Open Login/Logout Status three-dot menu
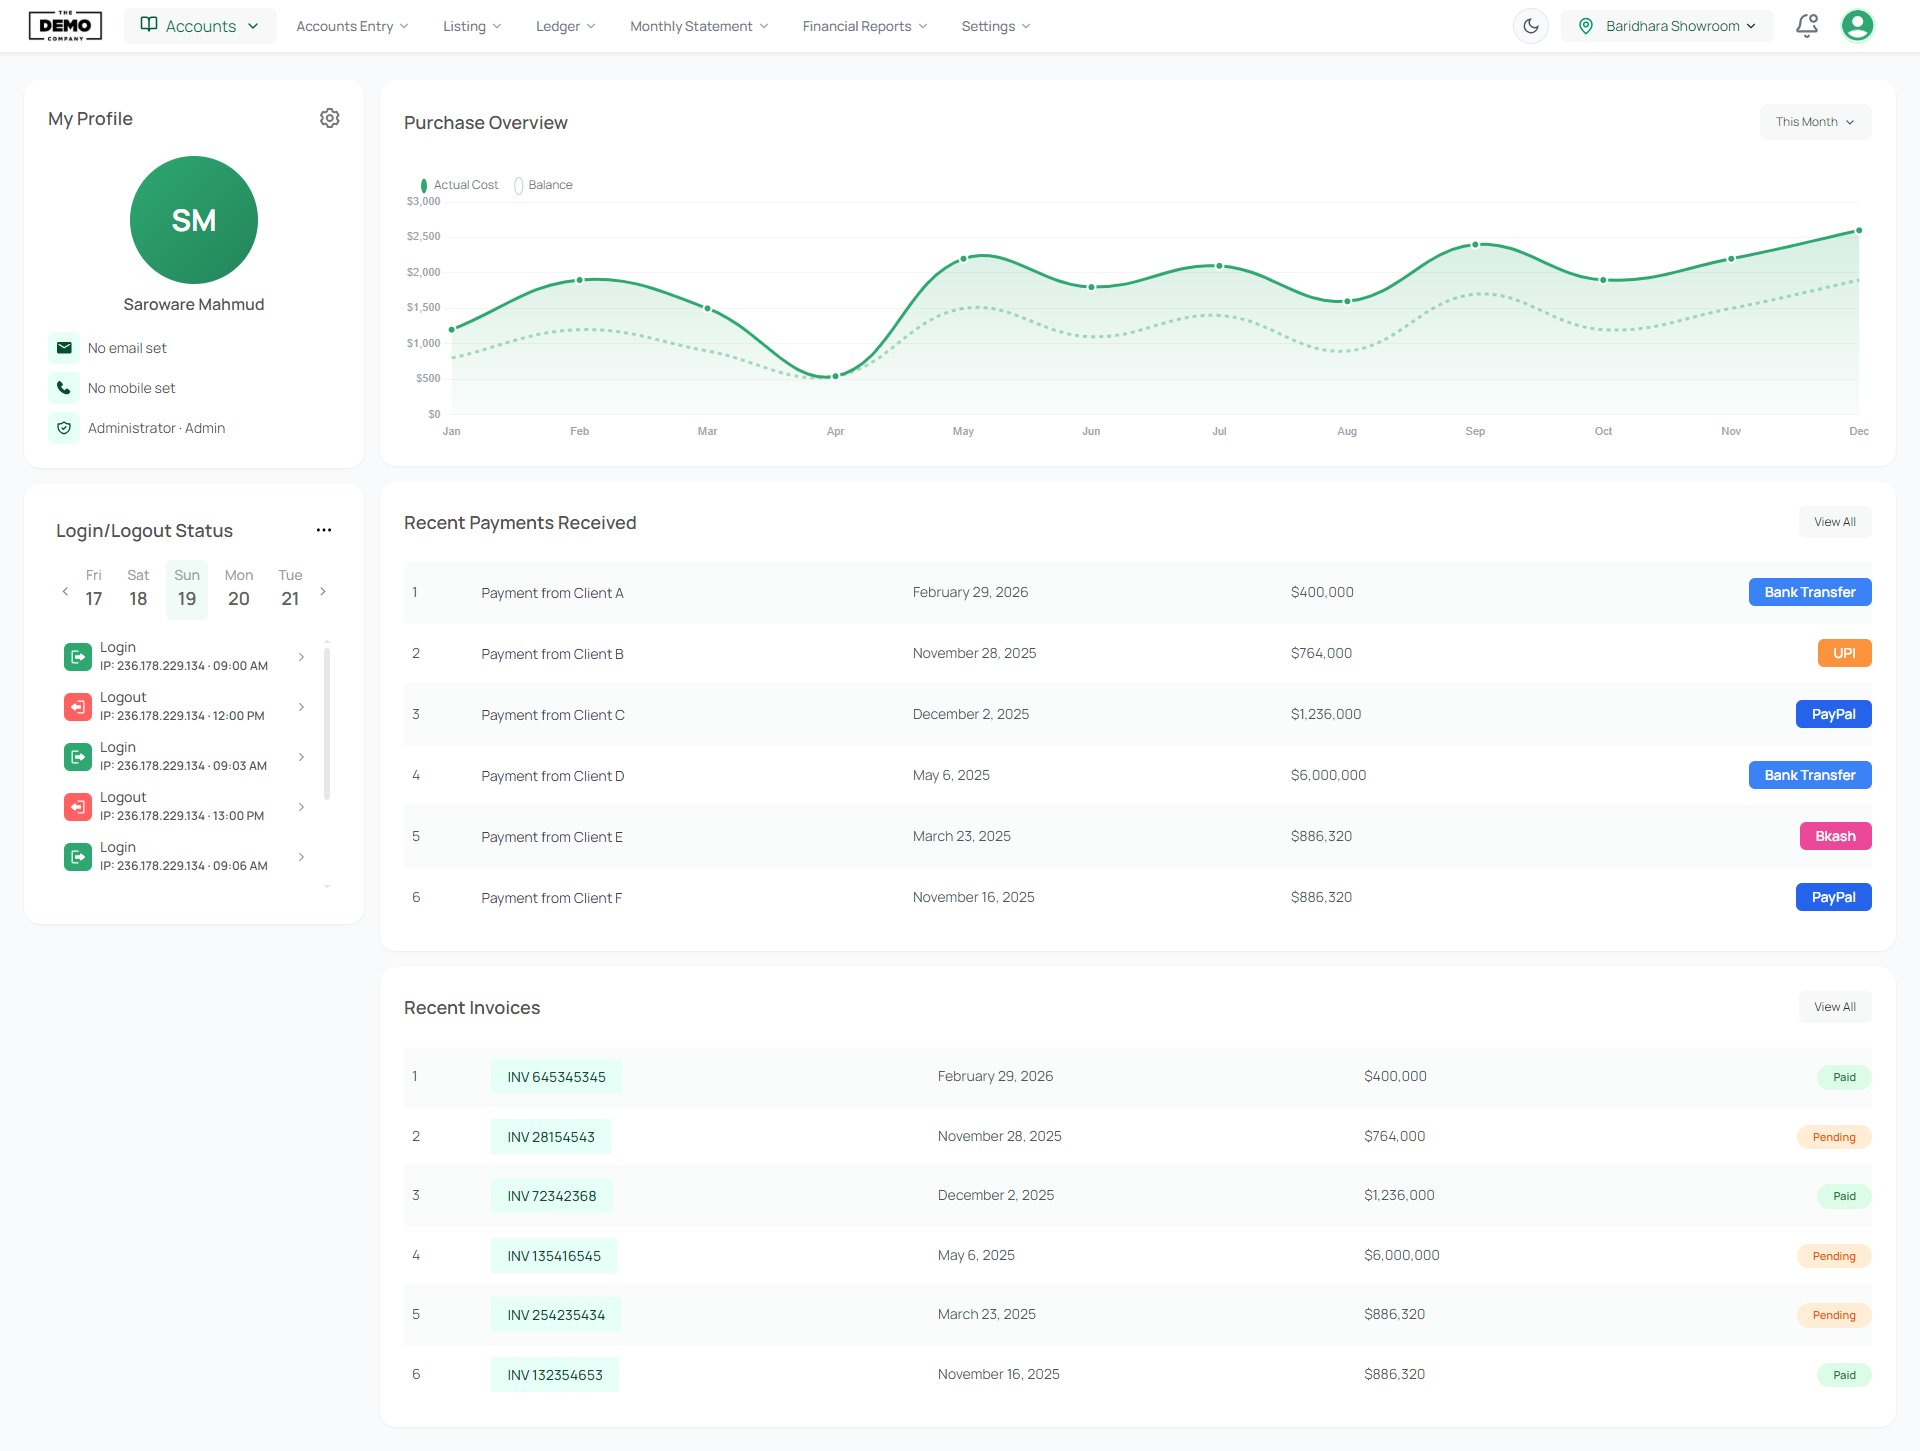 coord(324,530)
